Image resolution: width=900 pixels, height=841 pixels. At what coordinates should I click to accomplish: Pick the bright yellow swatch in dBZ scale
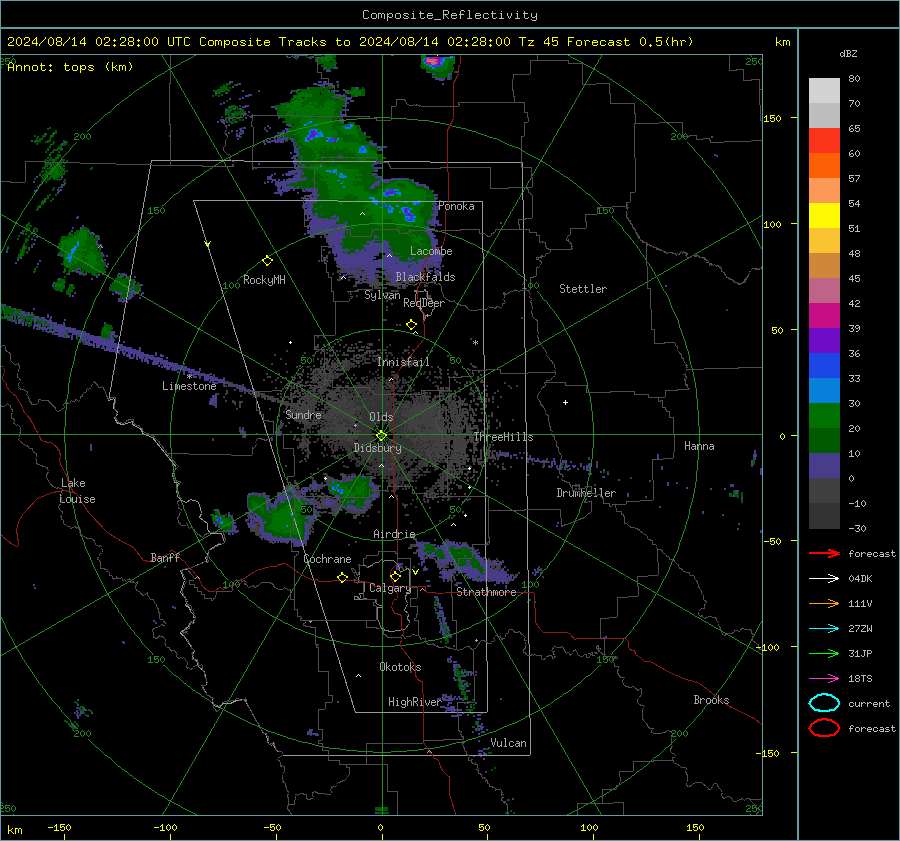tap(824, 216)
